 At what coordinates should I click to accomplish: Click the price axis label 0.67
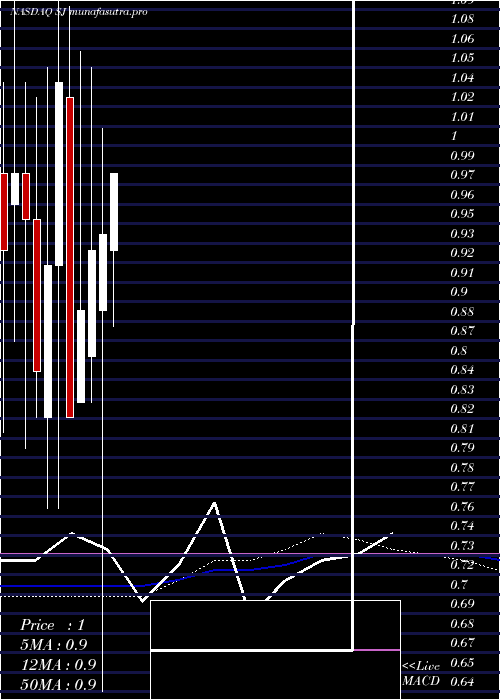[x=462, y=642]
